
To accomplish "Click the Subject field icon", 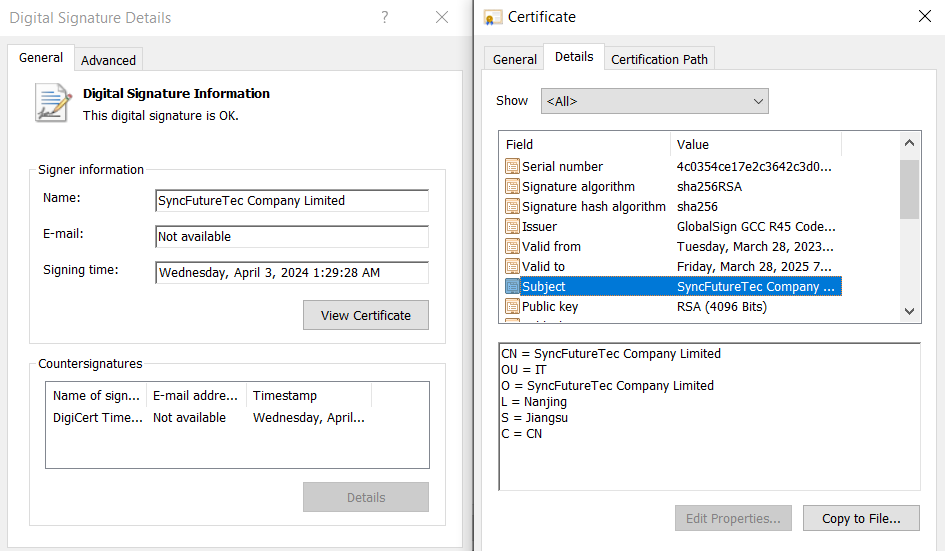I will coord(512,286).
